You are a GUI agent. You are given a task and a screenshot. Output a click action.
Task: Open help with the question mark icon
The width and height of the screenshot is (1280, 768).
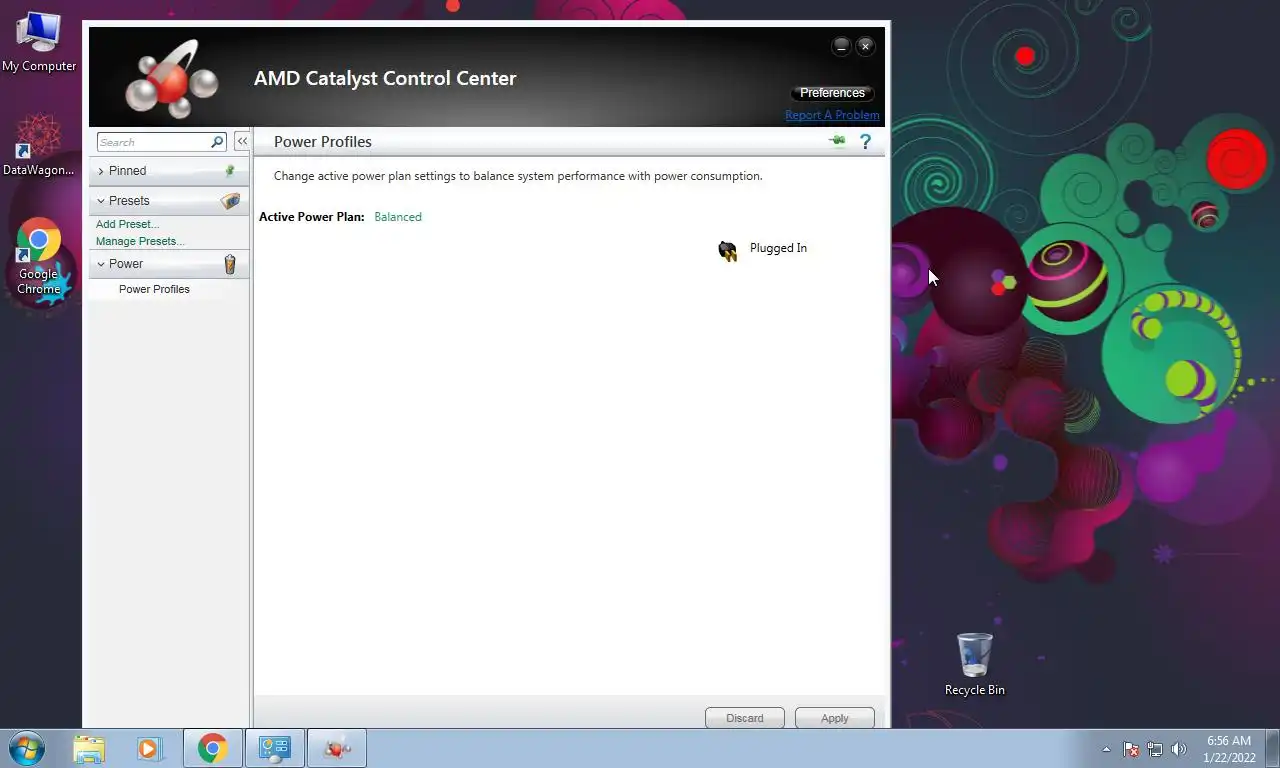click(866, 142)
